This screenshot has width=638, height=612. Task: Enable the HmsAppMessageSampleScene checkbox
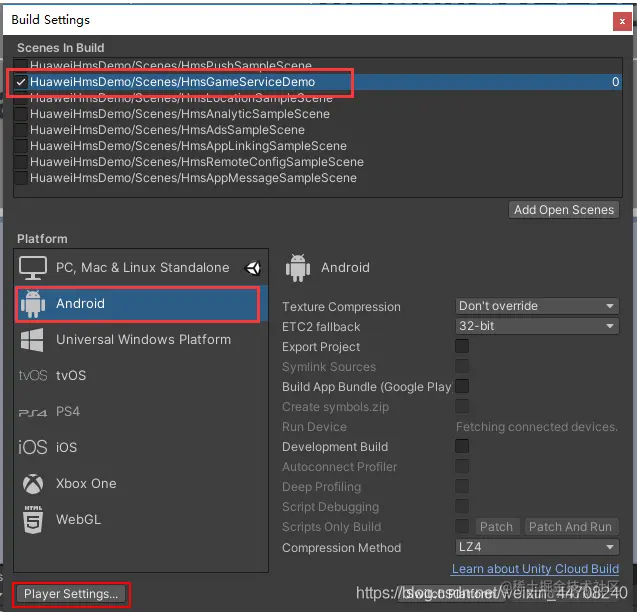[21, 178]
